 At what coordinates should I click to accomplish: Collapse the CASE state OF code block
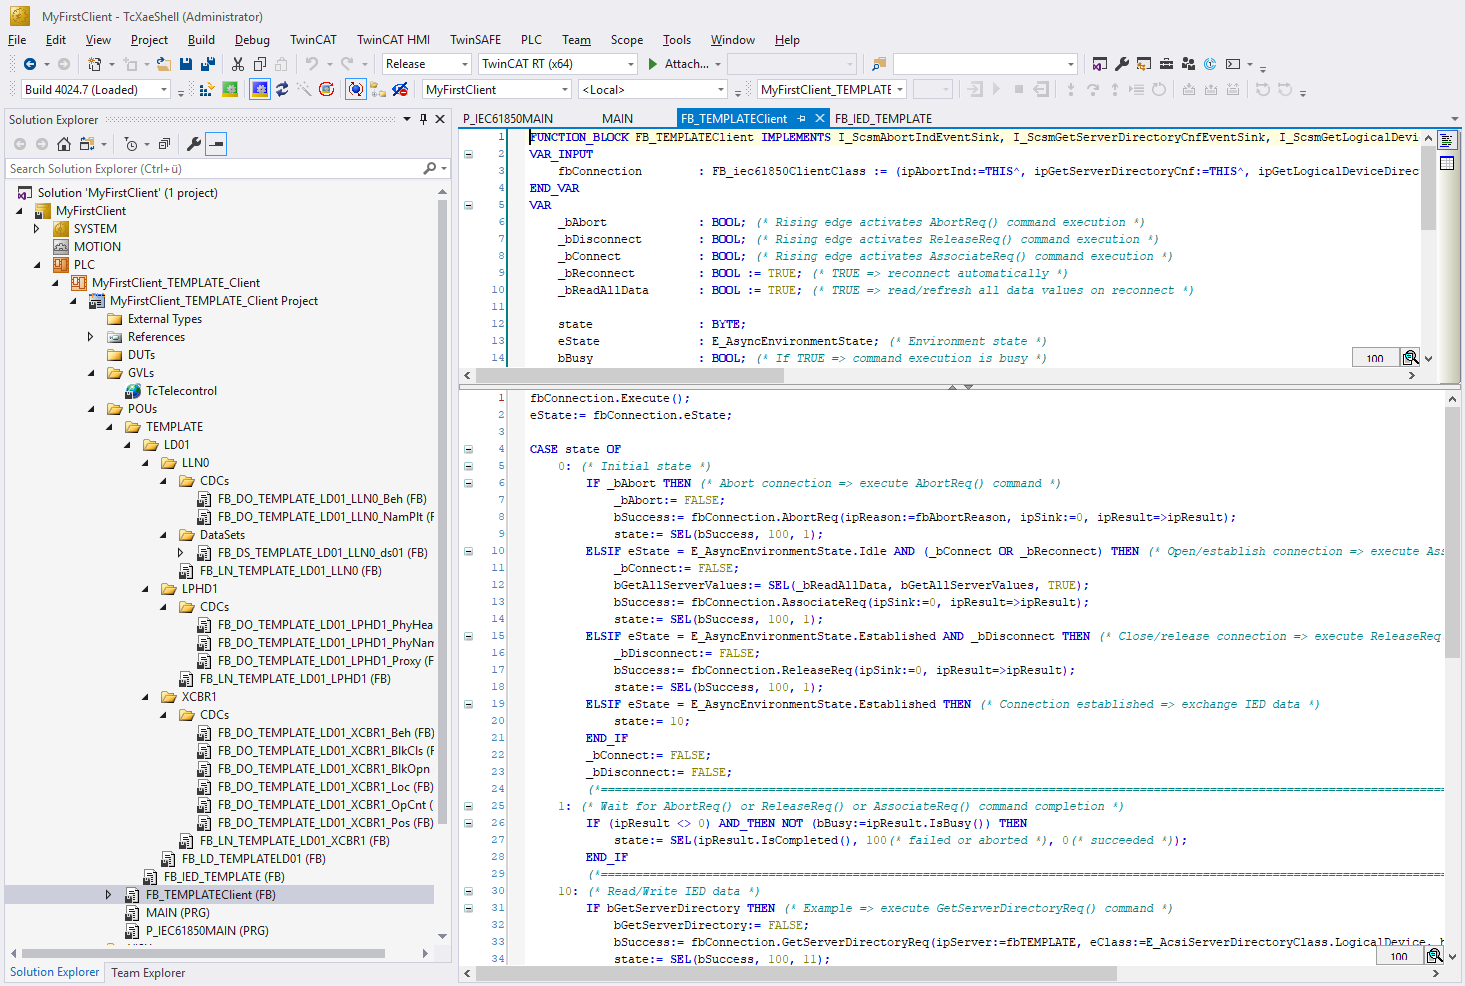point(468,449)
